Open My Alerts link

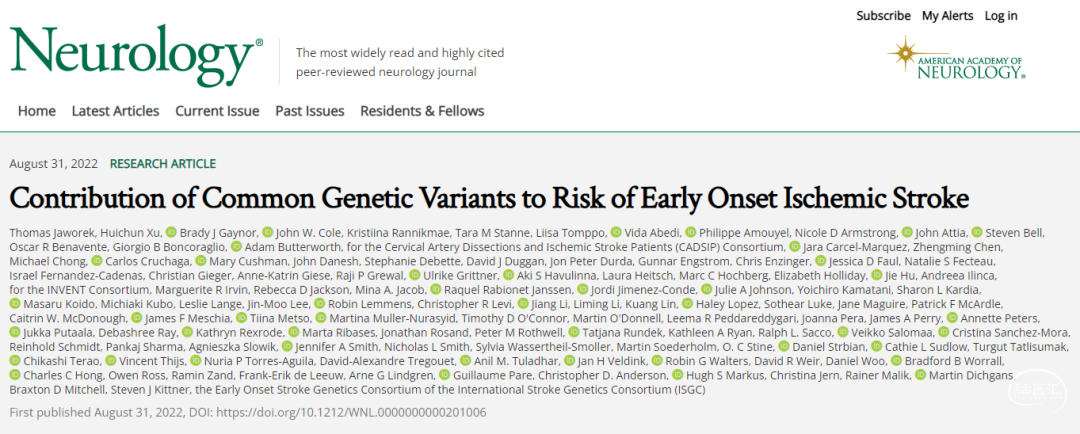[x=948, y=16]
